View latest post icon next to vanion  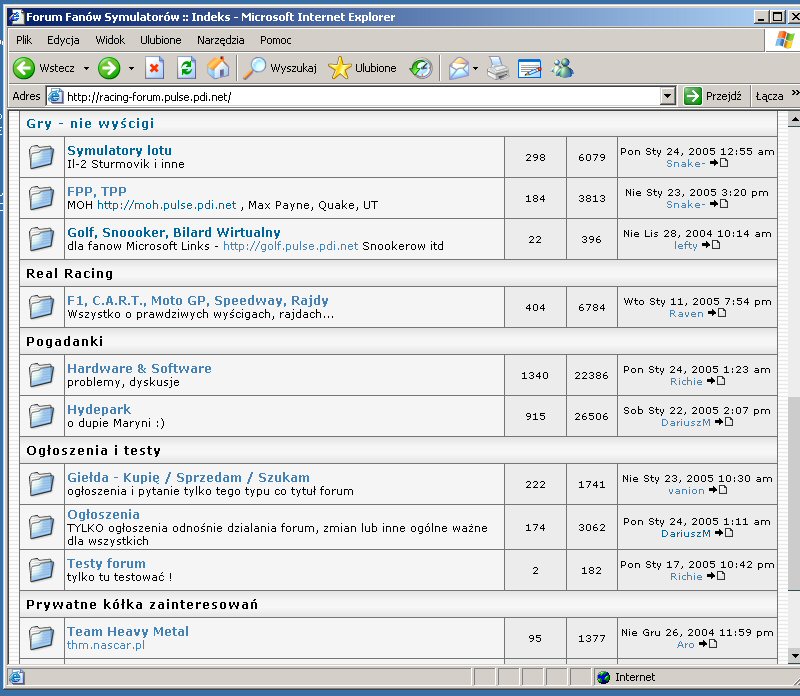718,490
